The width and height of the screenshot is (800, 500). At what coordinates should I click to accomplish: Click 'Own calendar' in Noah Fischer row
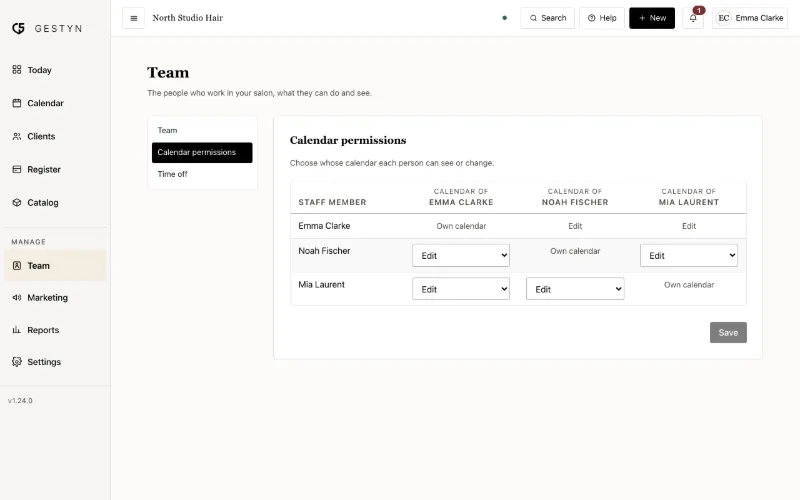coord(575,251)
